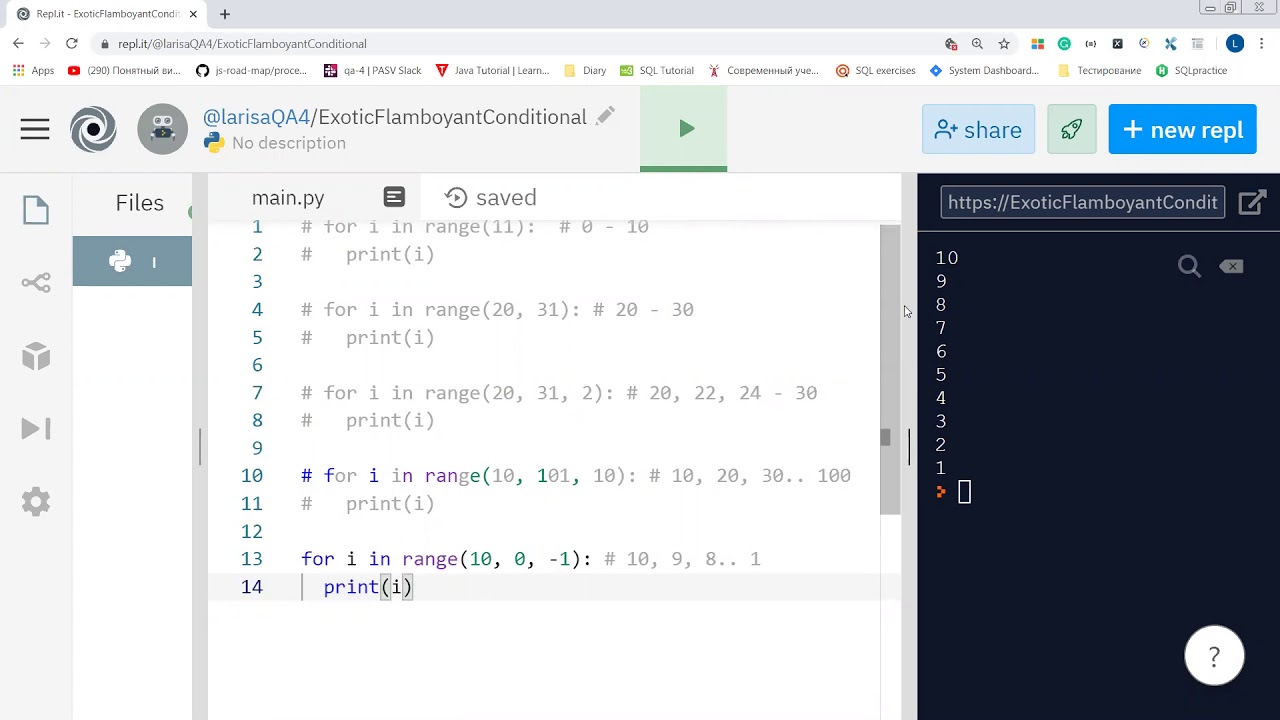The width and height of the screenshot is (1280, 720).
Task: Click No description text
Action: [x=289, y=143]
